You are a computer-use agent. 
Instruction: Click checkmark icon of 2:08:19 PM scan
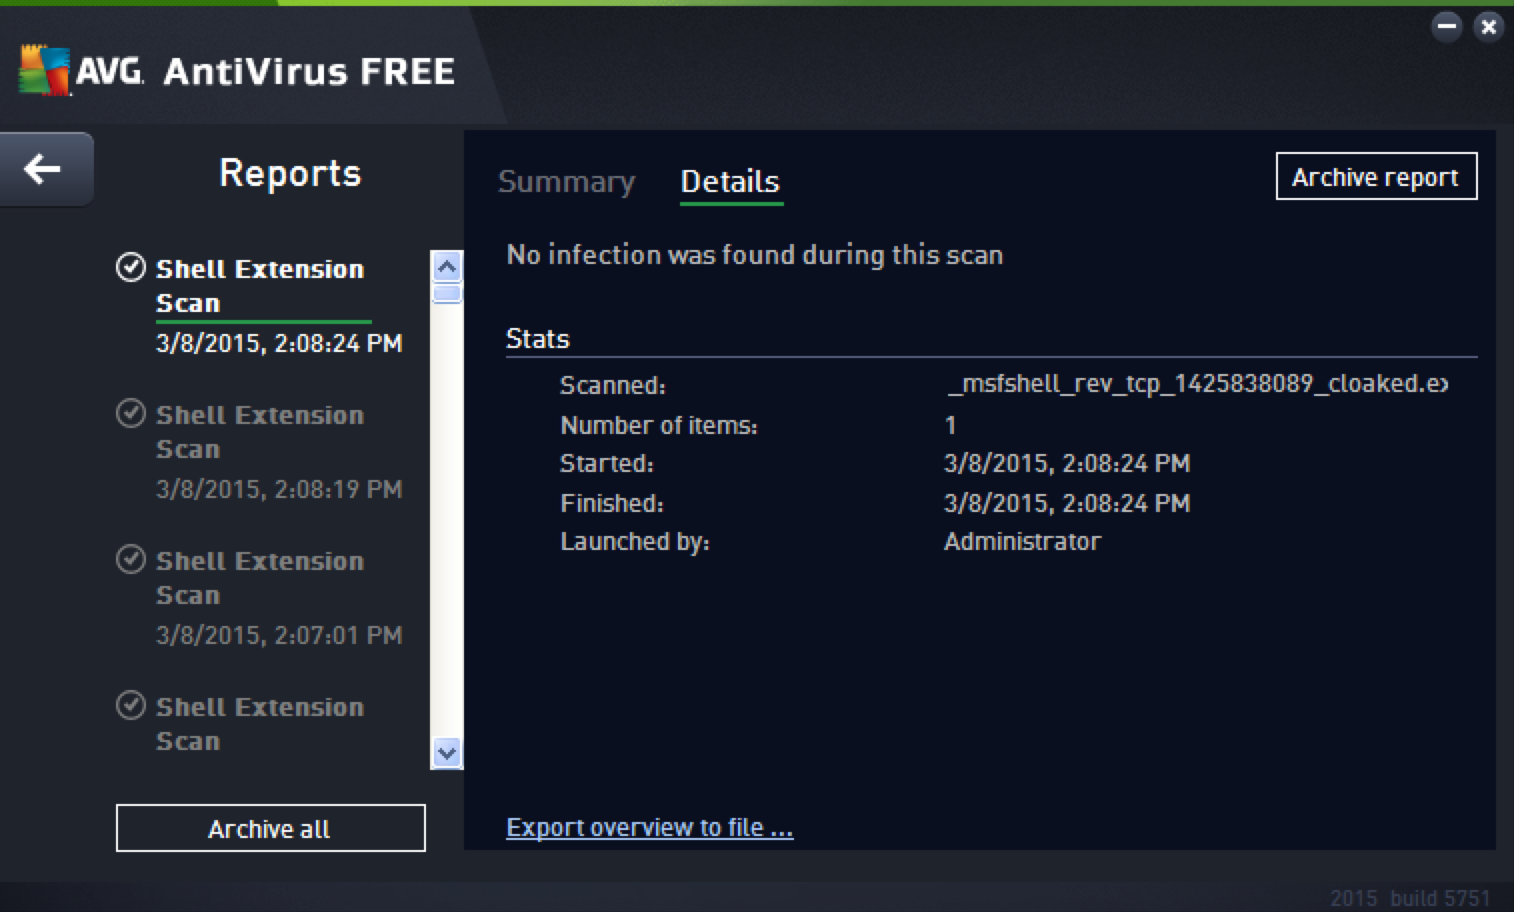pyautogui.click(x=131, y=413)
